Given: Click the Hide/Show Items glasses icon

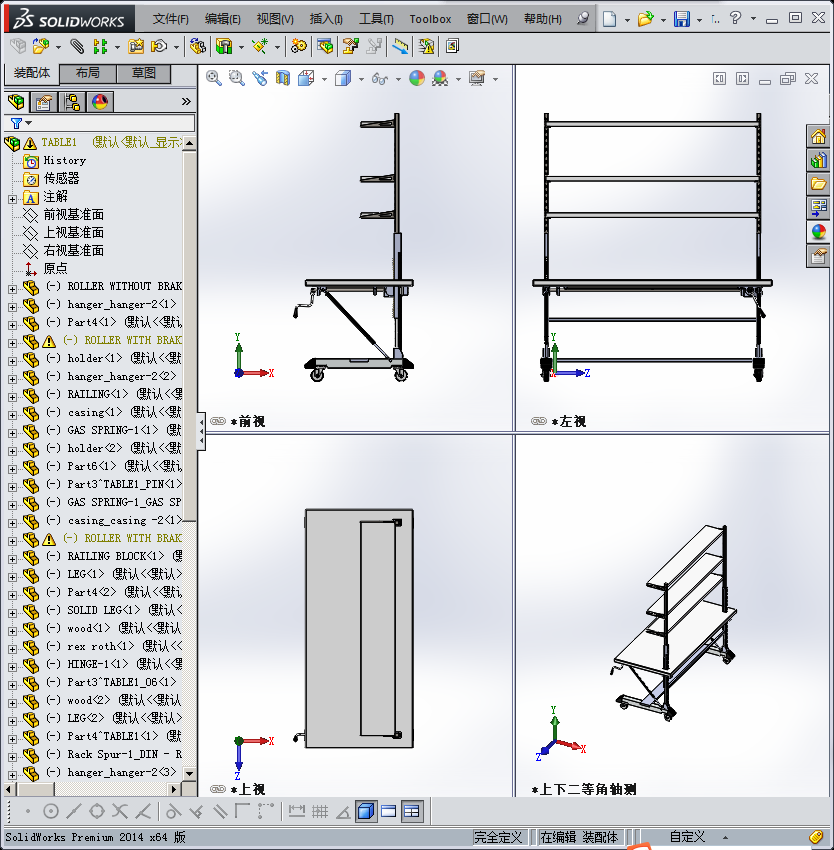Looking at the screenshot, I should click(x=380, y=79).
